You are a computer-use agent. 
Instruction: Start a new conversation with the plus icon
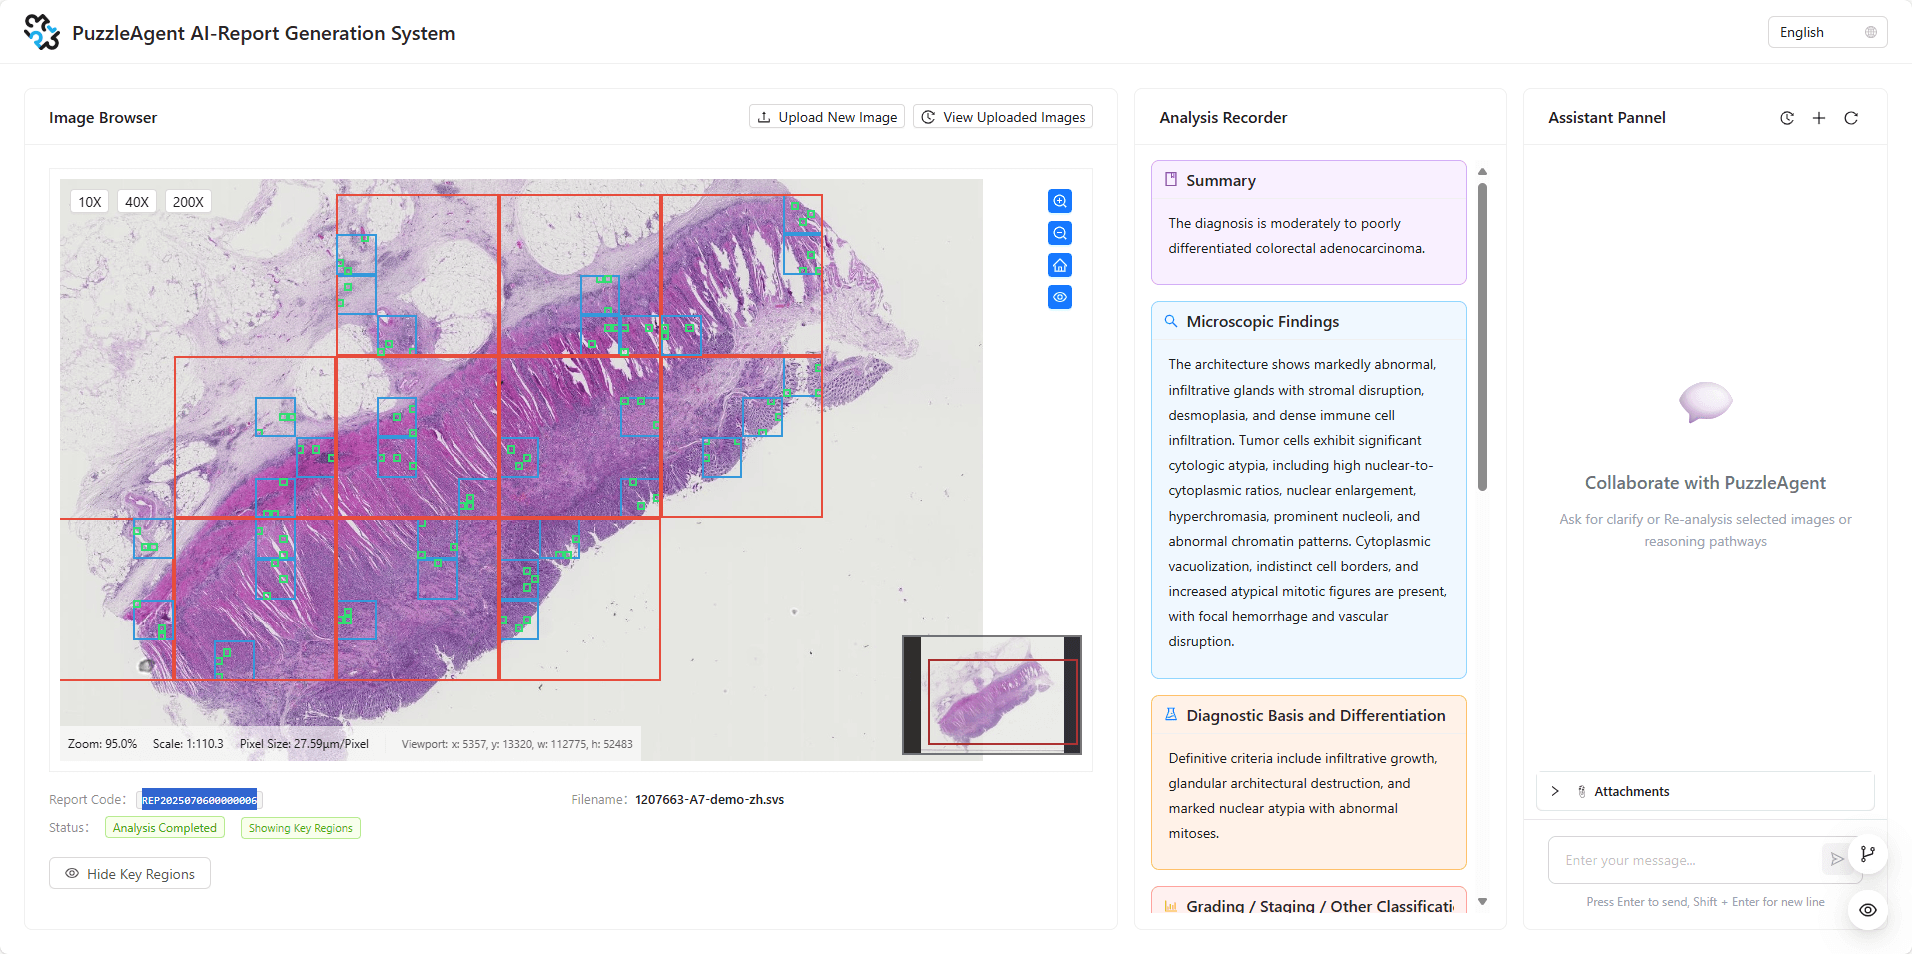point(1818,118)
